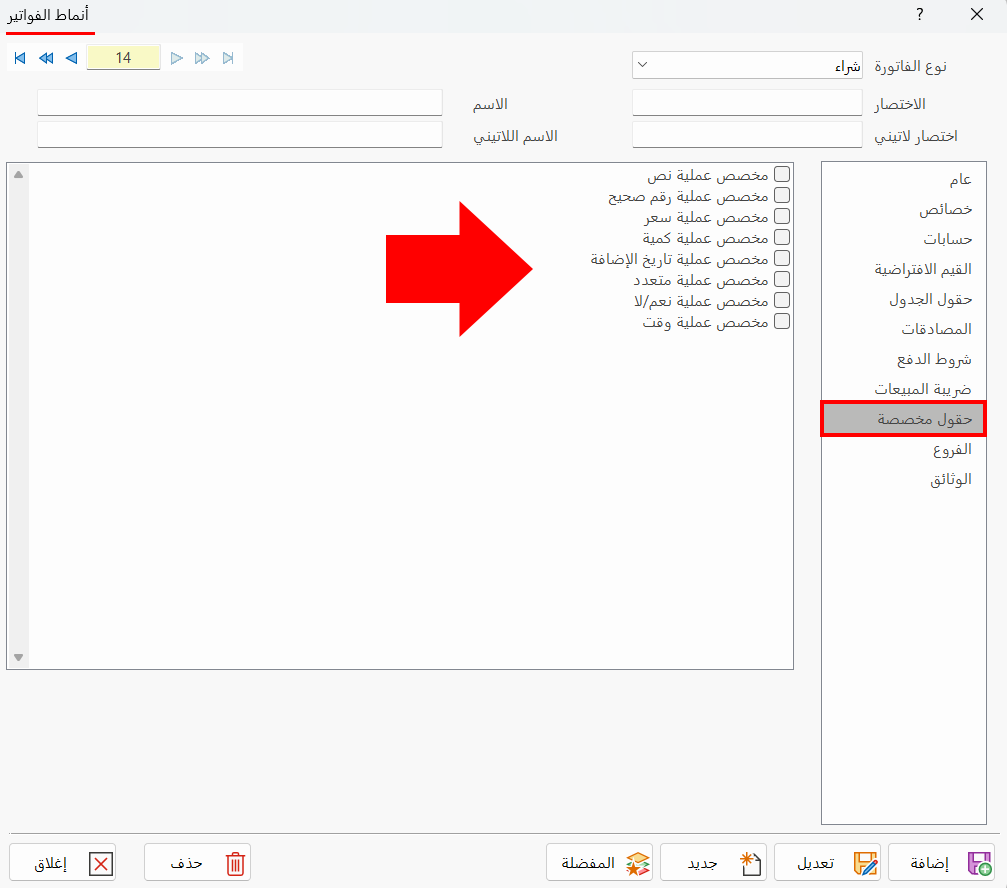The width and height of the screenshot is (1007, 888).
Task: Click the اختصار لاتيني input field
Action: [x=747, y=135]
